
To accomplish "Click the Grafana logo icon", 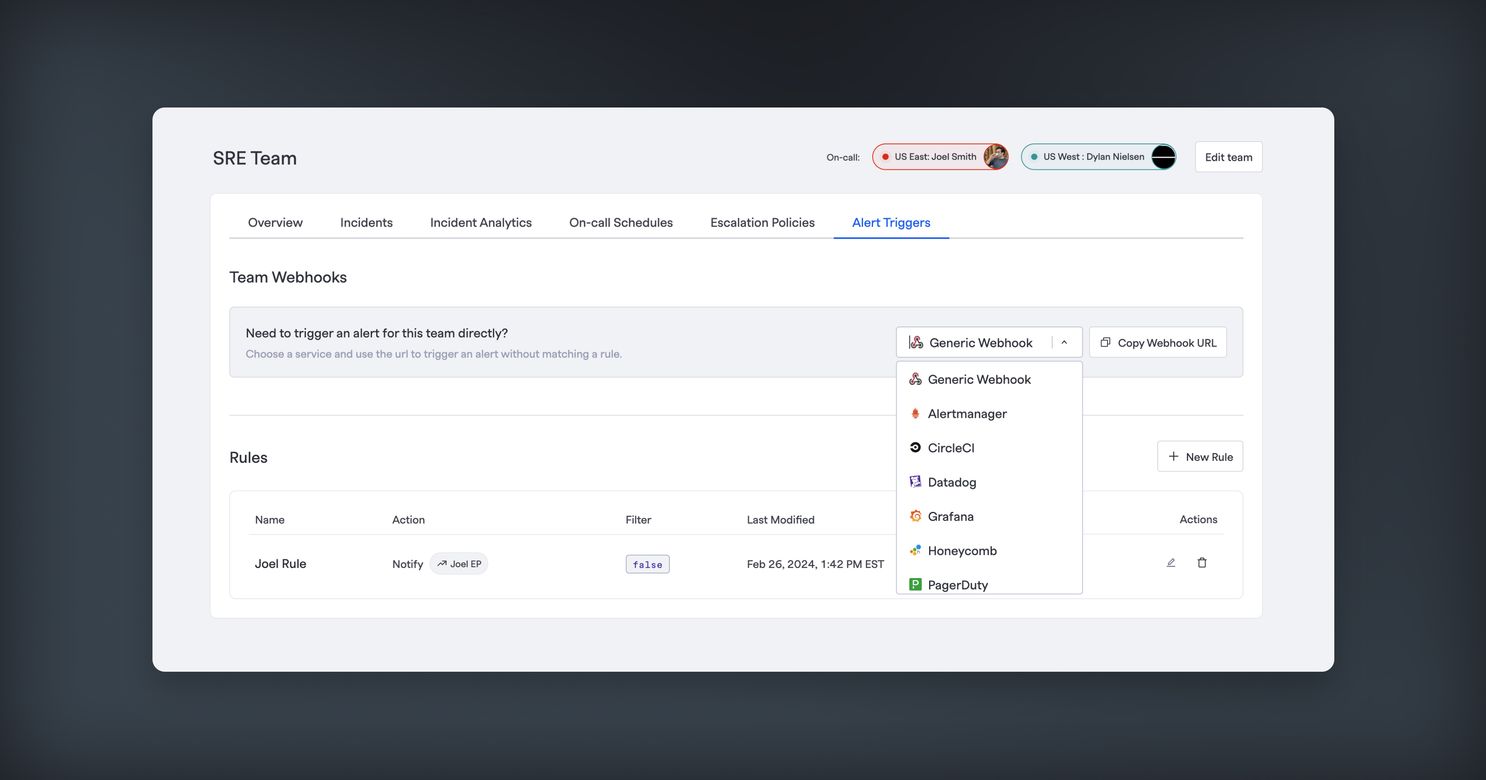I will (915, 516).
